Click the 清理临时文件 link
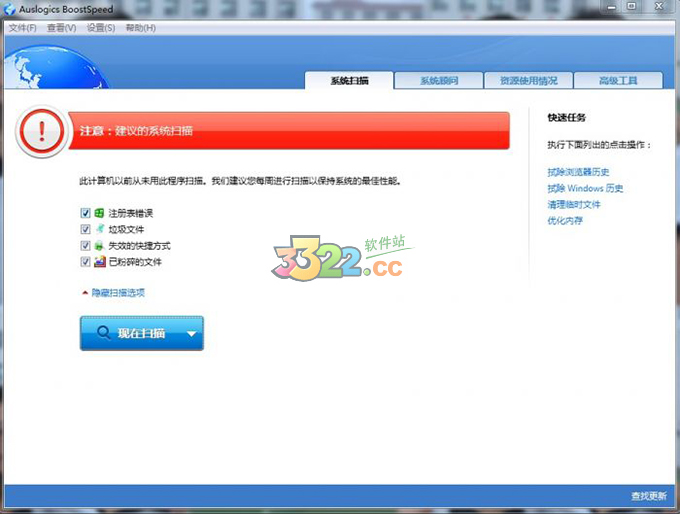 coord(574,204)
